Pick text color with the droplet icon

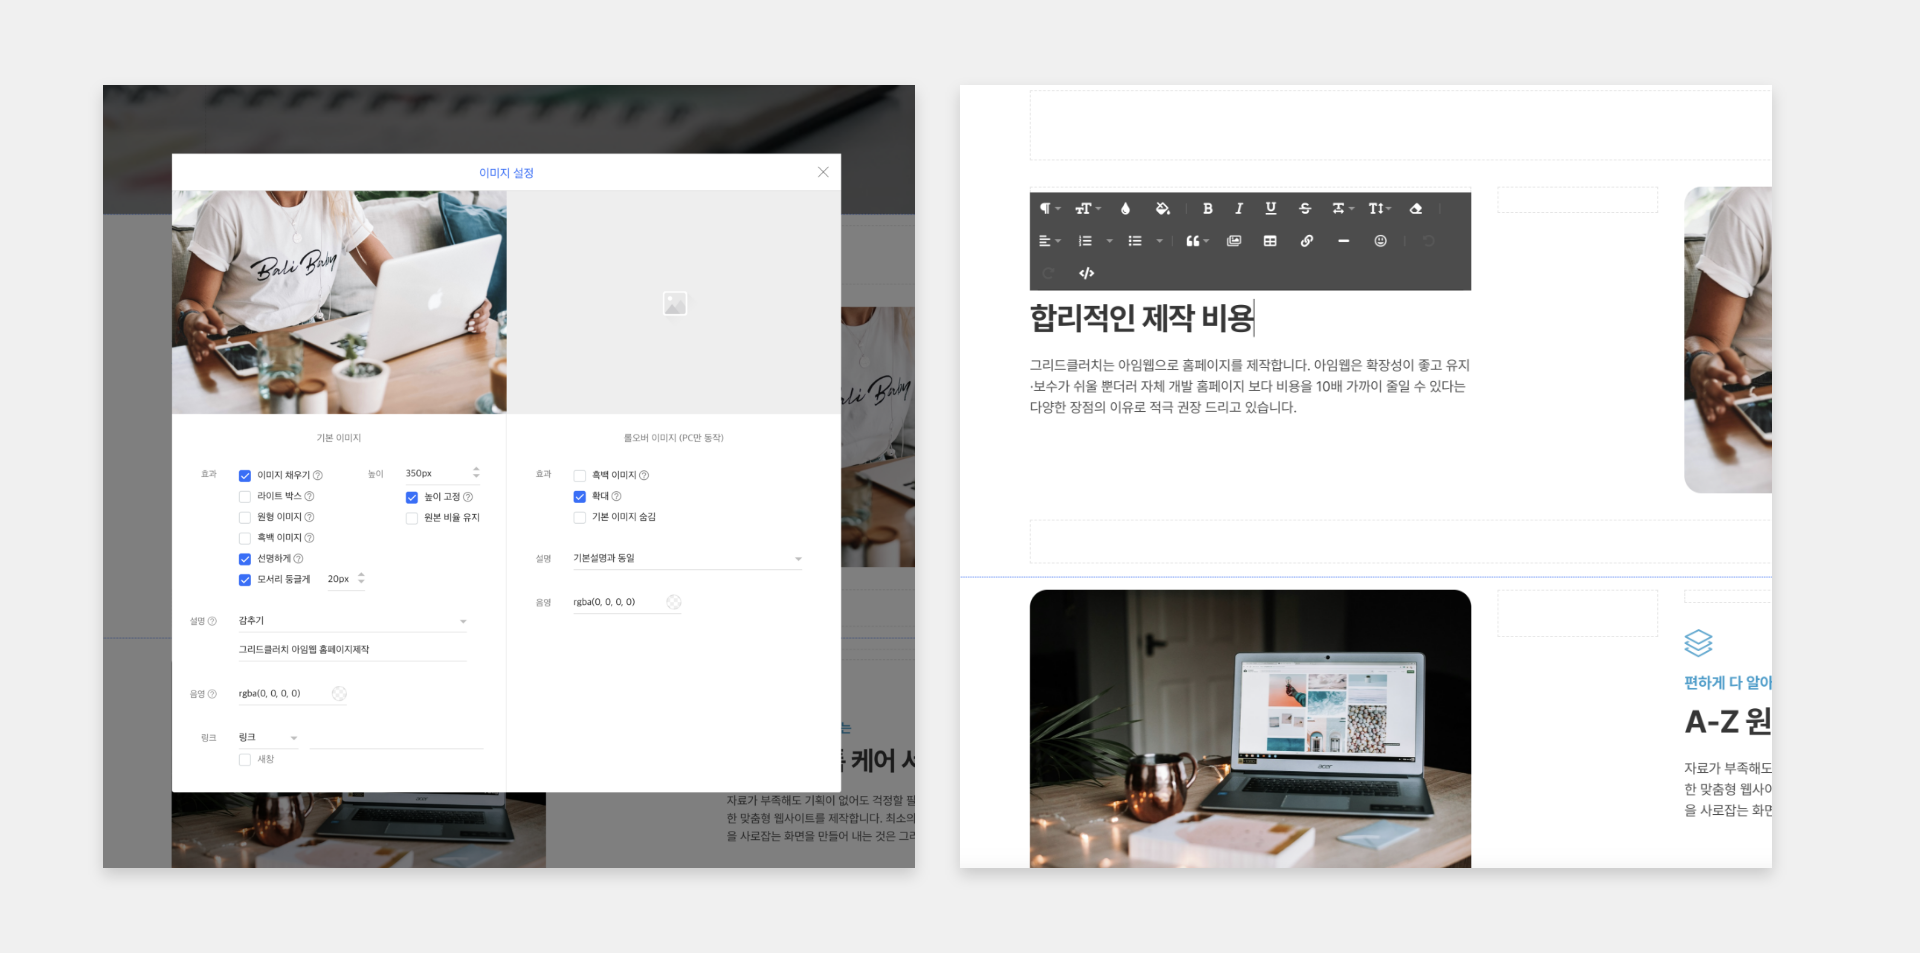[1125, 209]
